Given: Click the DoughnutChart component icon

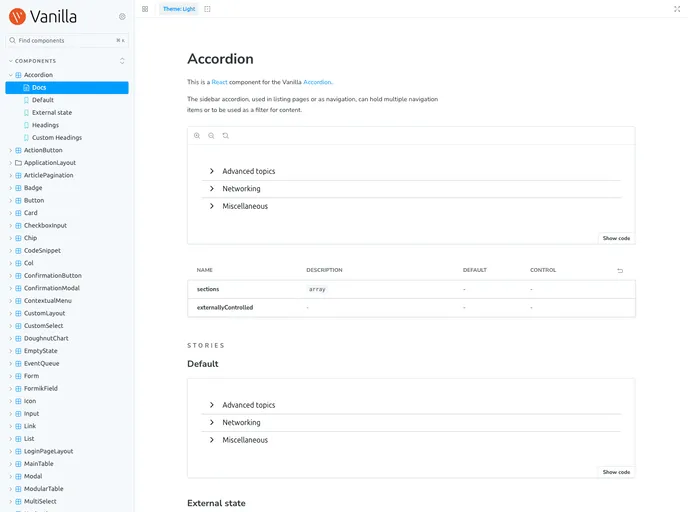Looking at the screenshot, I should click(18, 338).
